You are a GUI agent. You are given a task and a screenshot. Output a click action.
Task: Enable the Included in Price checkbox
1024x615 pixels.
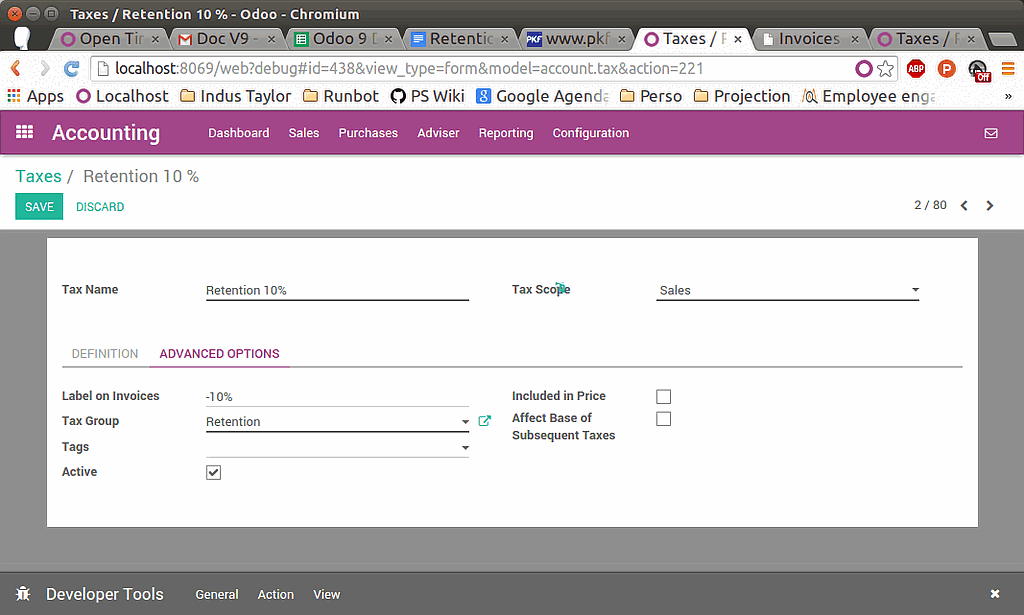click(x=663, y=396)
